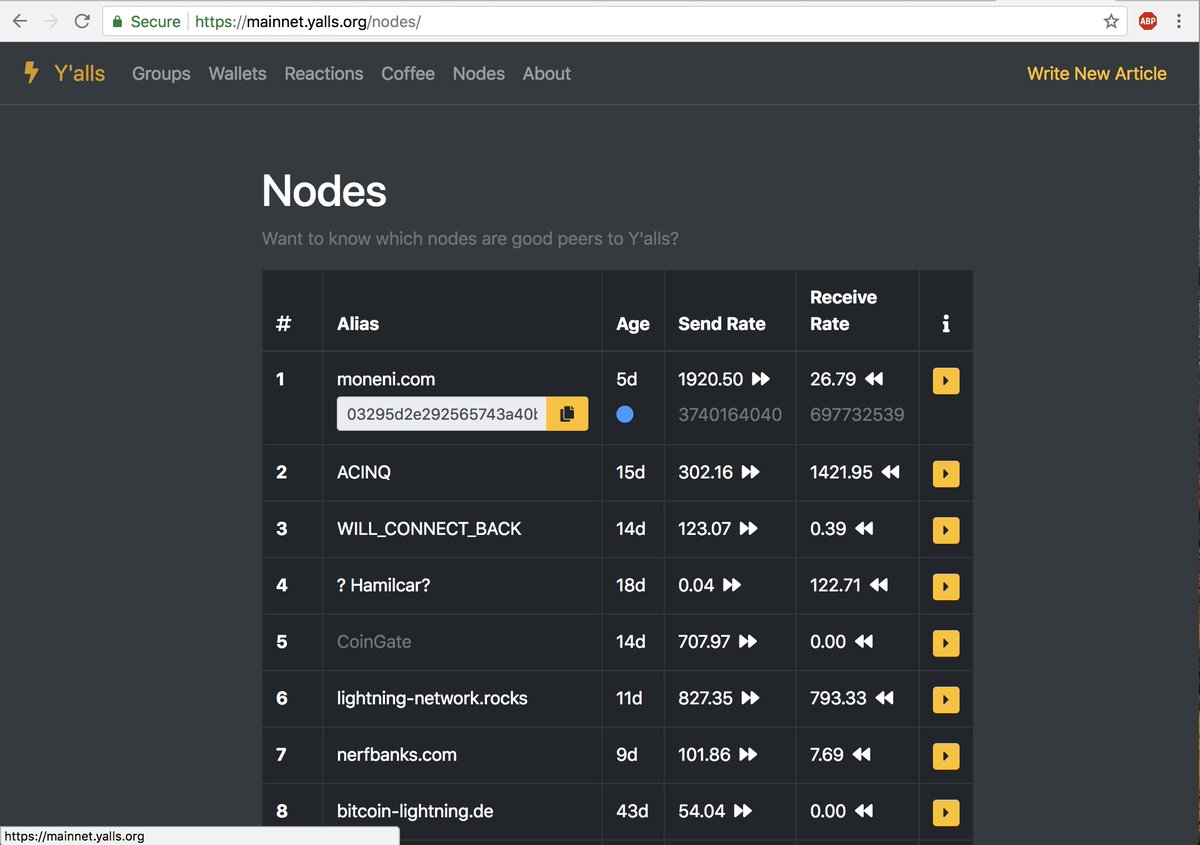
Task: Click the value 697732539
Action: pyautogui.click(x=857, y=414)
